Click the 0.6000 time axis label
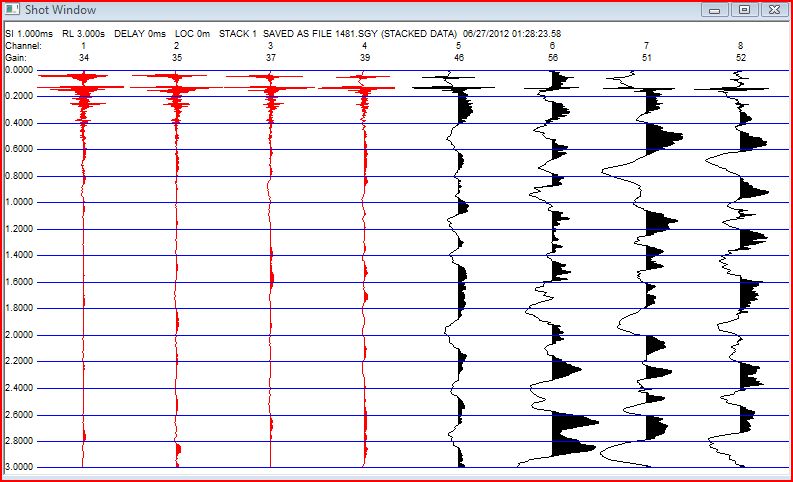Screen dimensions: 793x482 (x=19, y=149)
